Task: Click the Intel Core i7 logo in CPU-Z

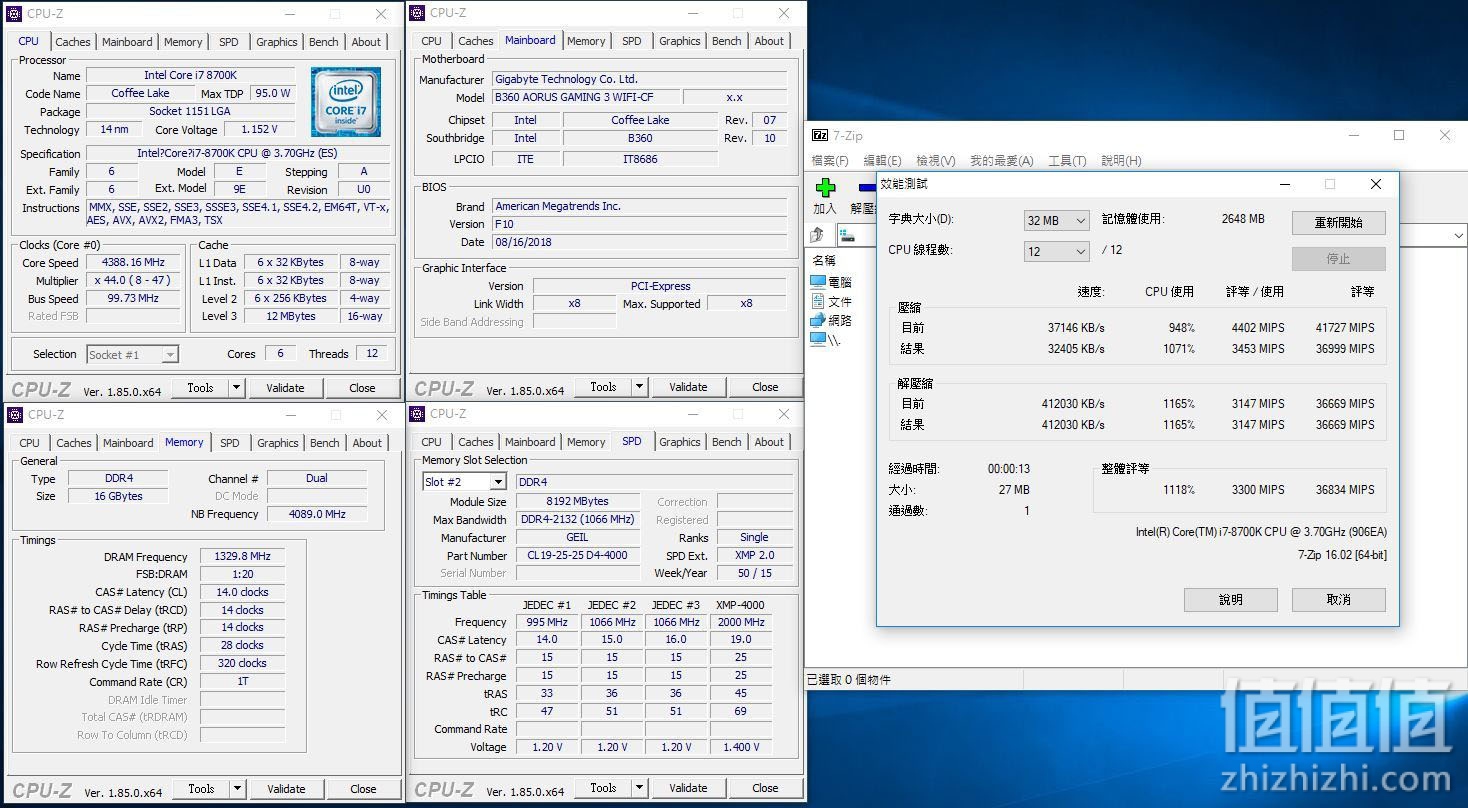Action: click(x=346, y=102)
